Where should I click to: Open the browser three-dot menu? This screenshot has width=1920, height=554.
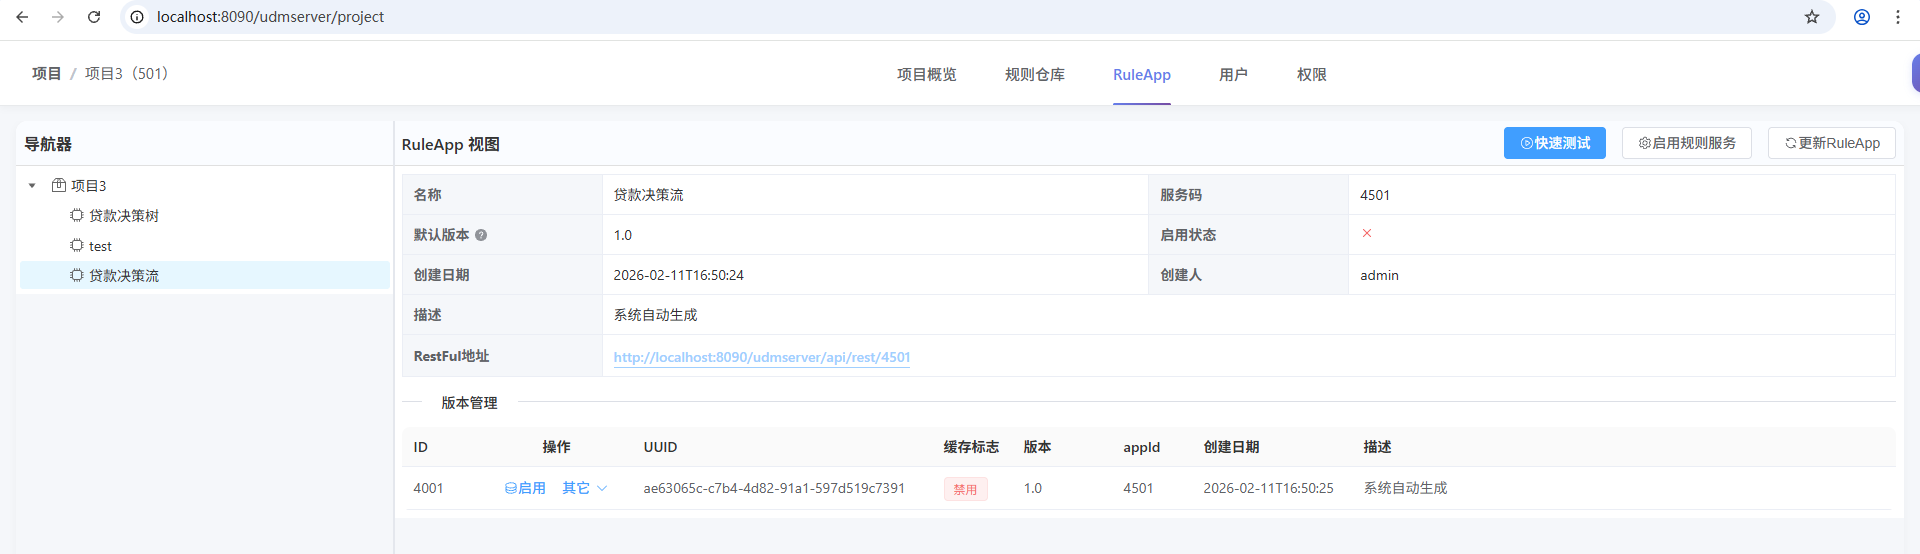coord(1897,17)
